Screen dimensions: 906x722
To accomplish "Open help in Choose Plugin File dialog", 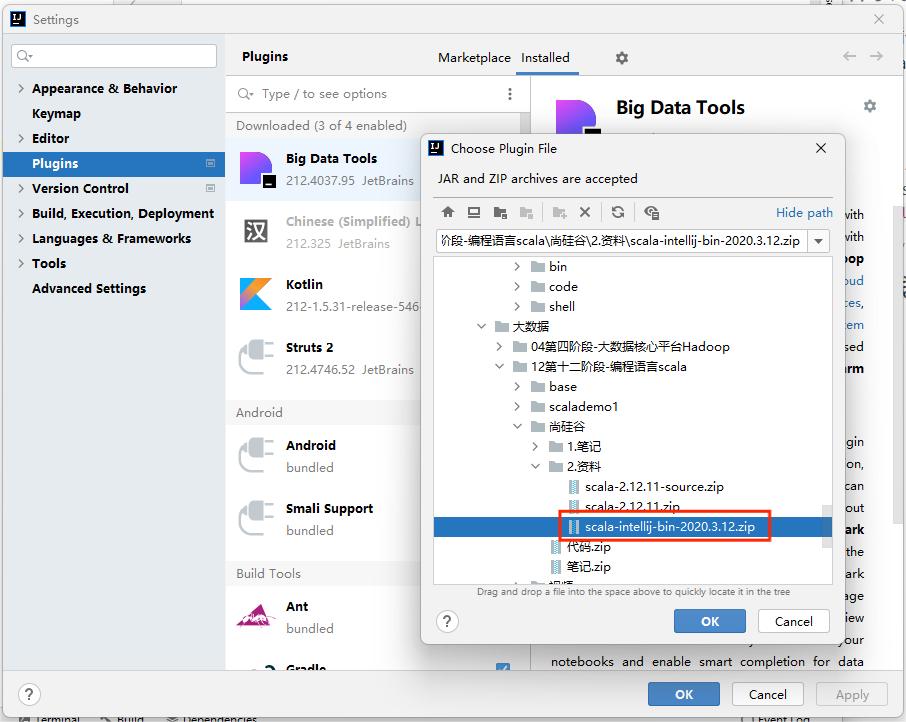I will click(x=447, y=621).
